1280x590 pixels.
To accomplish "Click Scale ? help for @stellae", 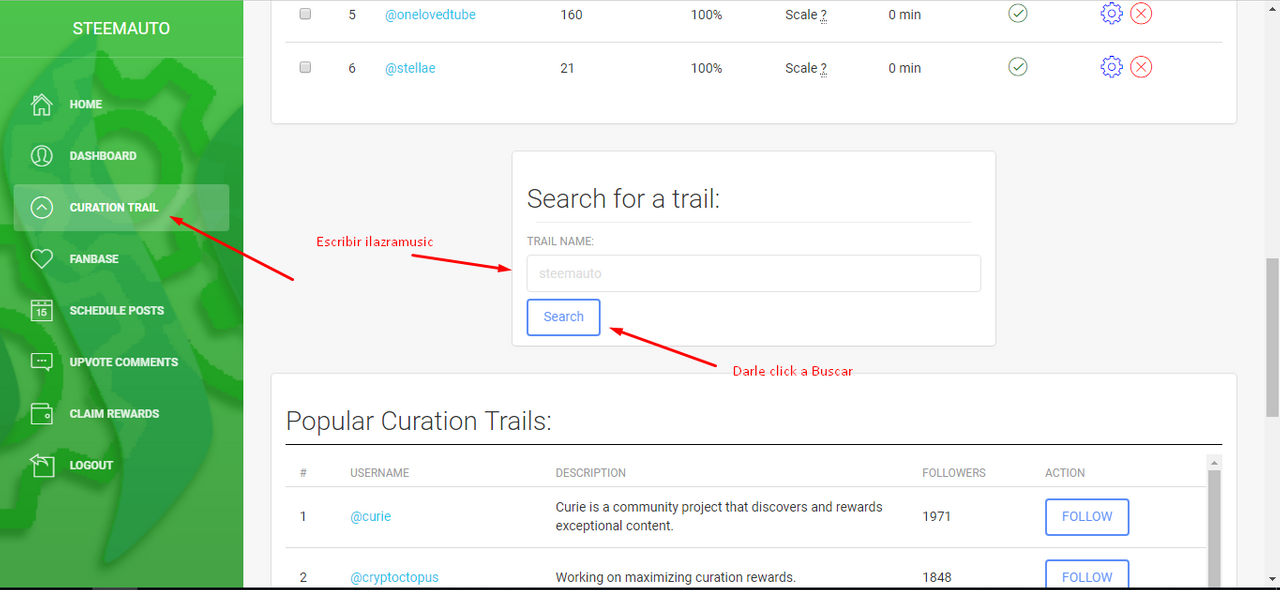I will (x=806, y=68).
